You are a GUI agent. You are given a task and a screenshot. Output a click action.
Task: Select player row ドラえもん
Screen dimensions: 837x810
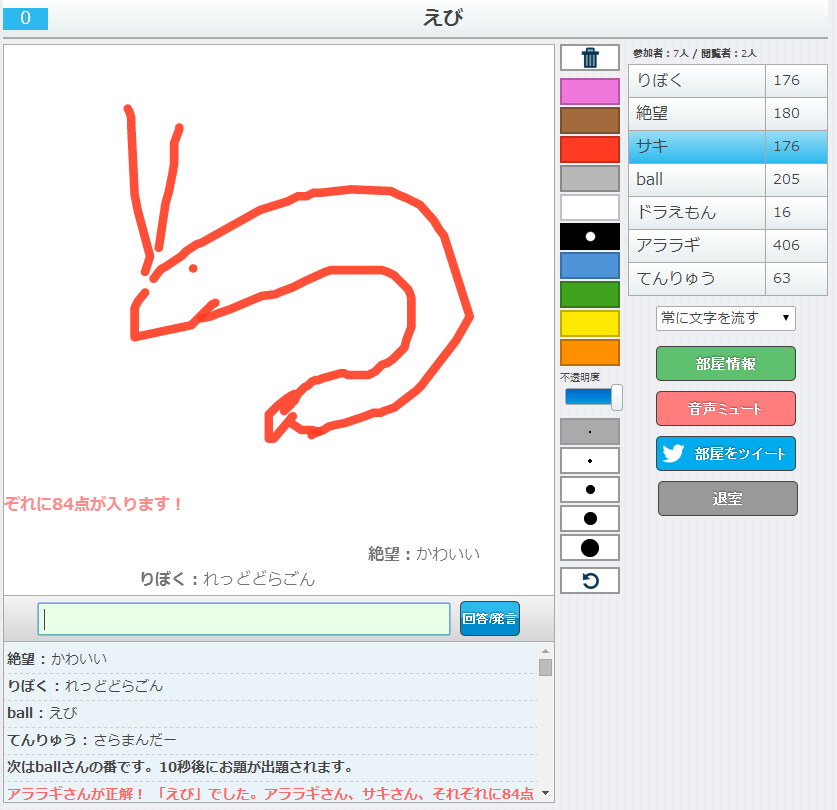728,213
